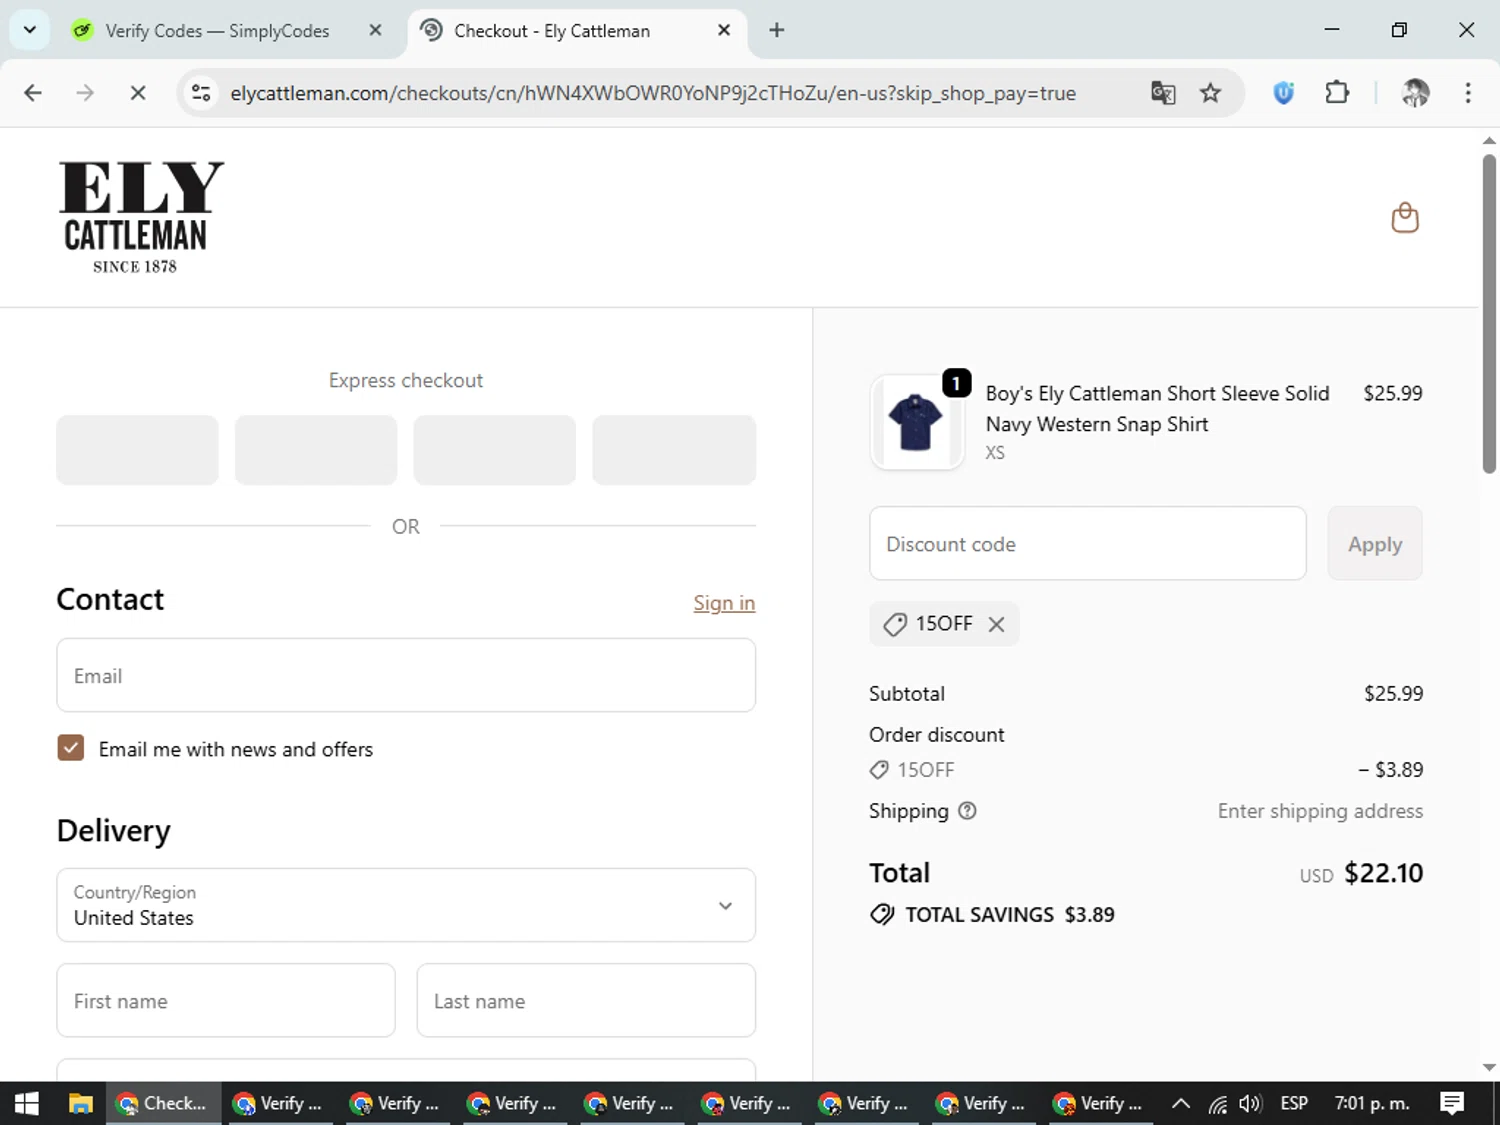Open the notification center icon
Viewport: 1500px width, 1125px height.
point(1452,1103)
